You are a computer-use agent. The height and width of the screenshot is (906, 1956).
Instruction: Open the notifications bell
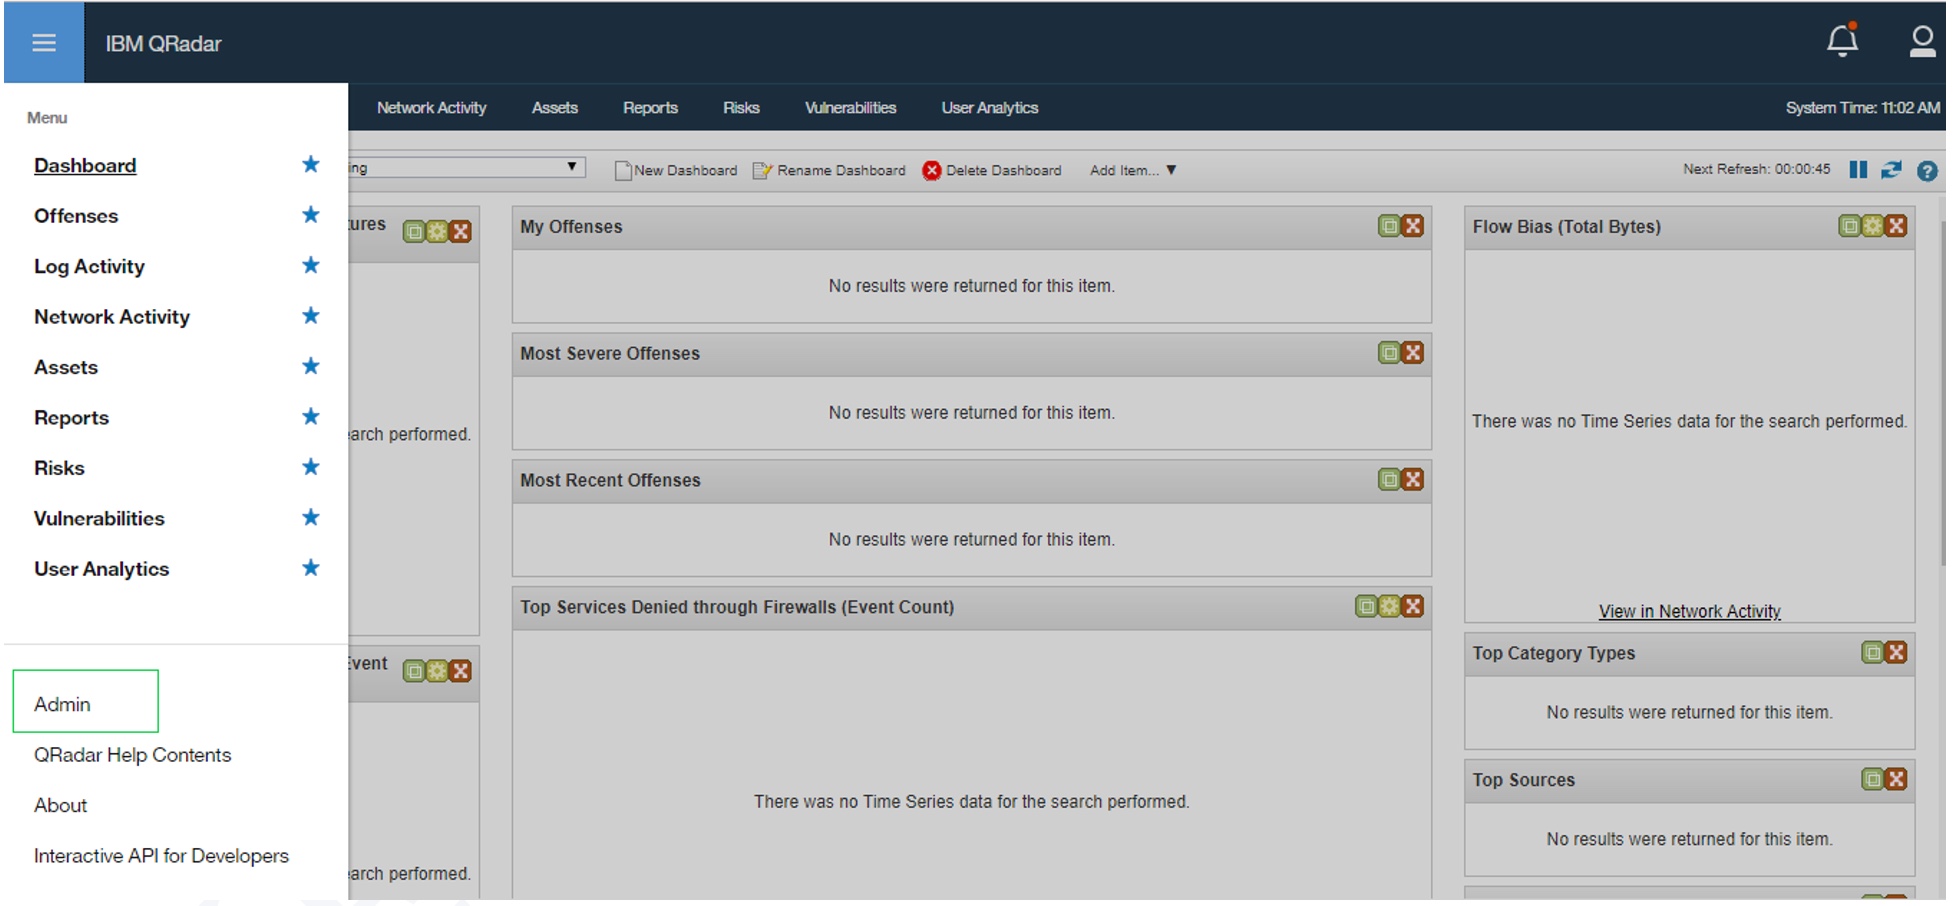click(1841, 41)
